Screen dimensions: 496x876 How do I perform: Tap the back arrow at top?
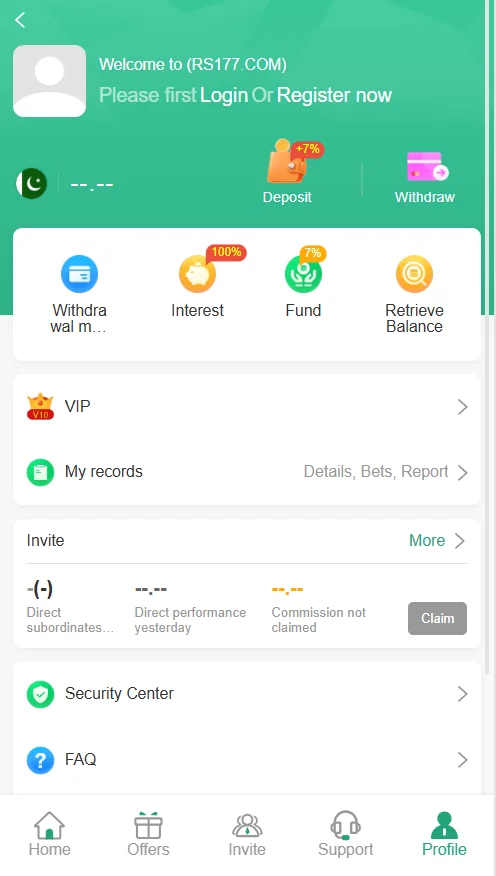point(20,20)
